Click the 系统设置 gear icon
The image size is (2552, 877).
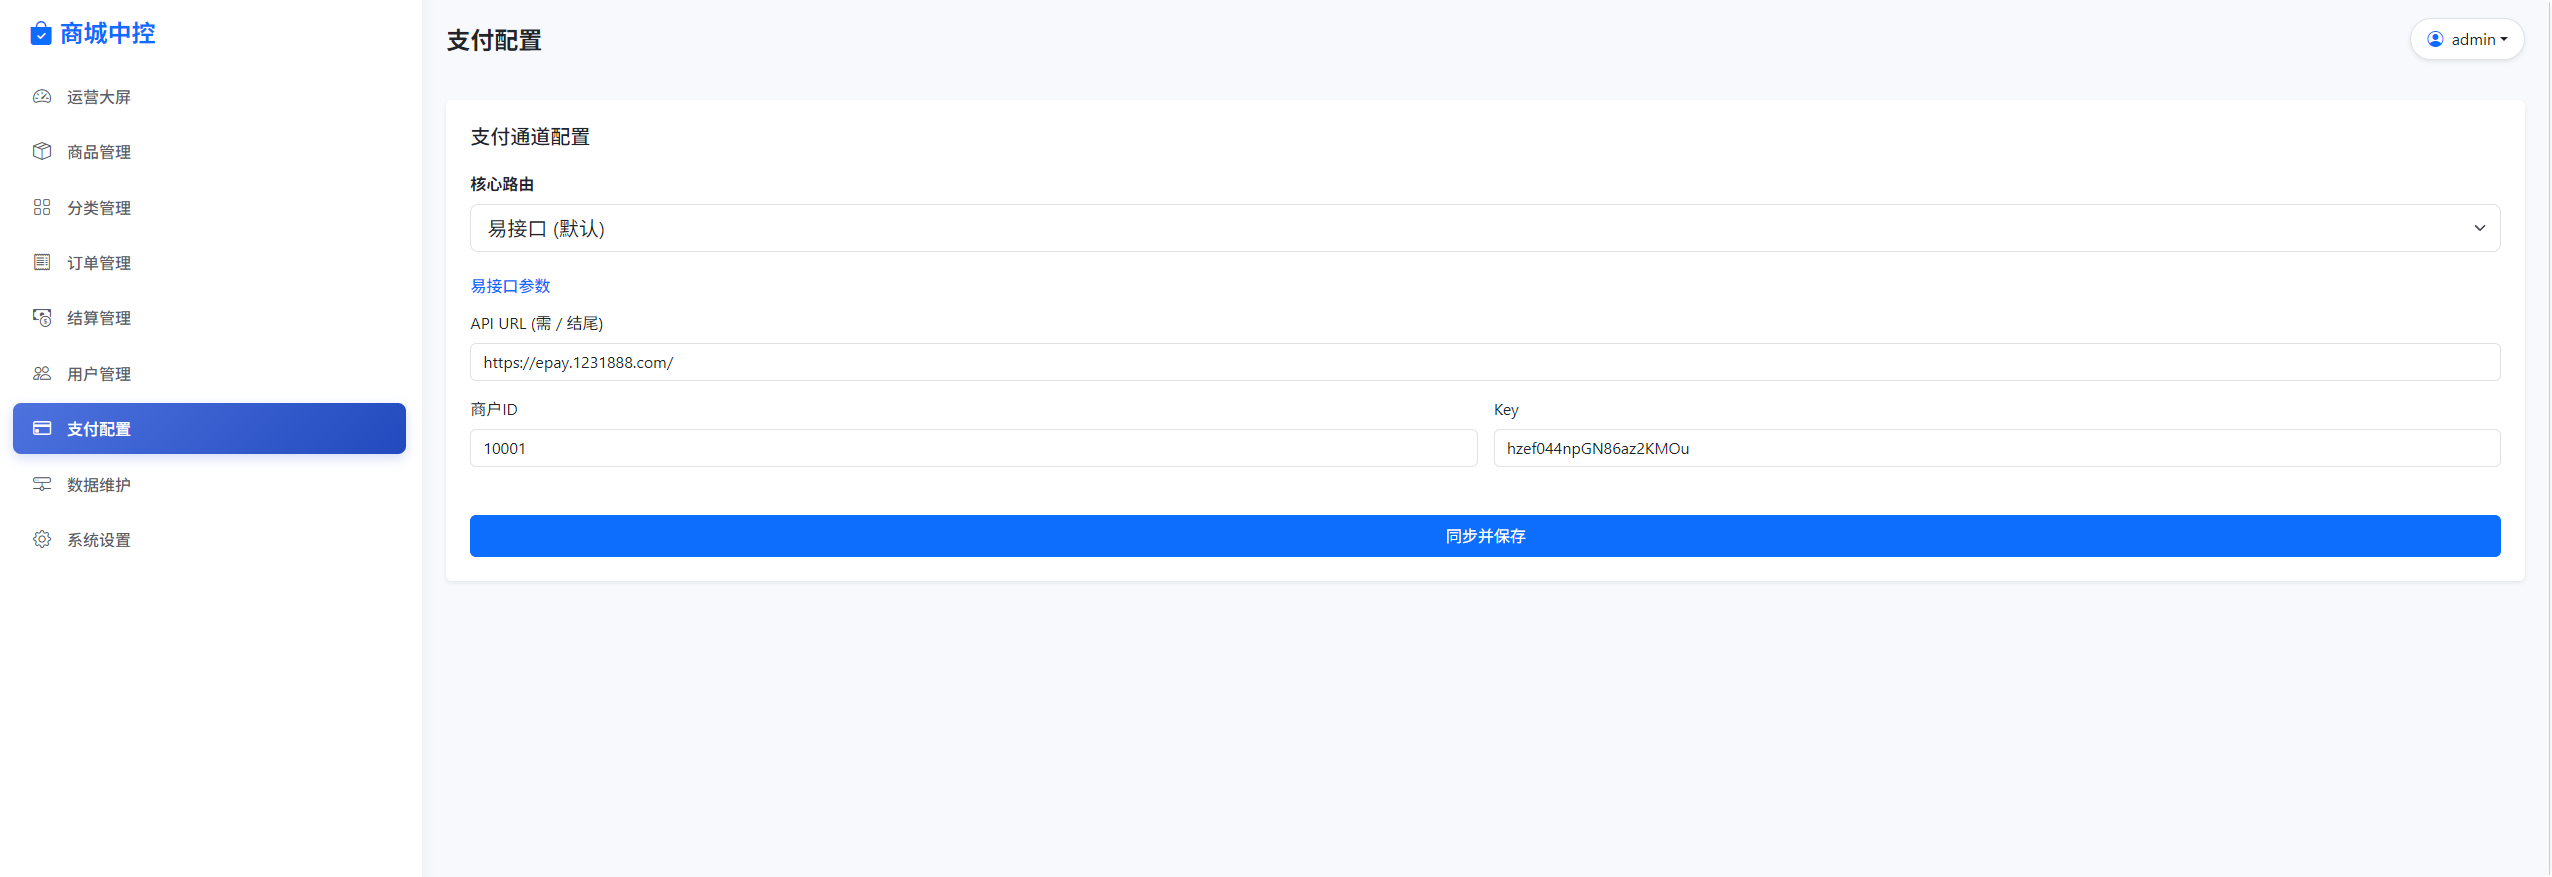point(42,539)
